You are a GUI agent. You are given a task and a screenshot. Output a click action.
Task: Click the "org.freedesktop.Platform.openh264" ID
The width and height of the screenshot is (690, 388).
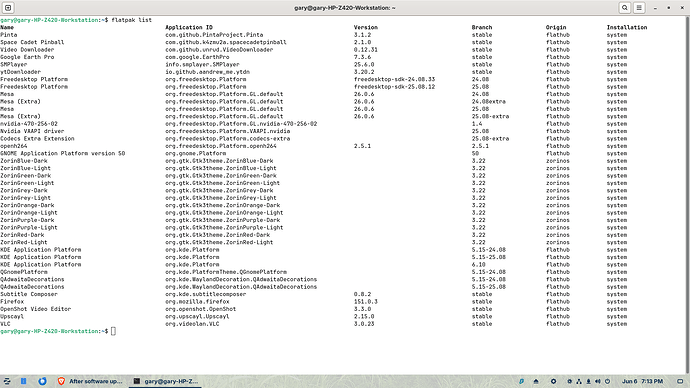pos(221,146)
